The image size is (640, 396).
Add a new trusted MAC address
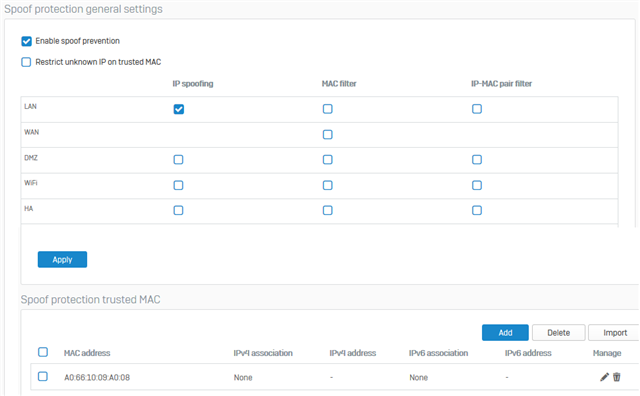point(505,333)
